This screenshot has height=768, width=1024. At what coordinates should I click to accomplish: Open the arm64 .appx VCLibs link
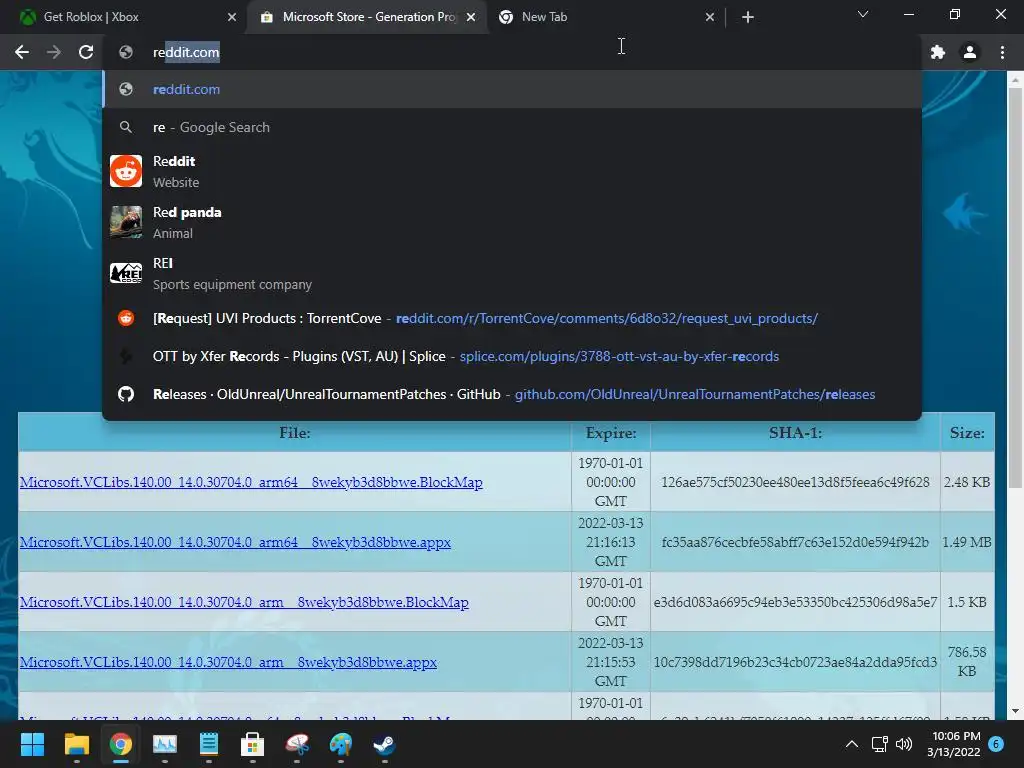coord(235,542)
